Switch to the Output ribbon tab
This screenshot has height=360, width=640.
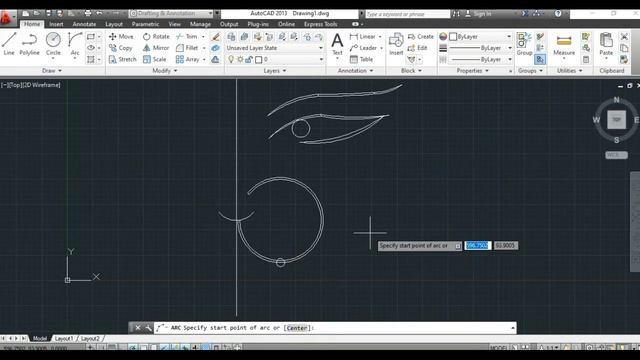(x=229, y=24)
